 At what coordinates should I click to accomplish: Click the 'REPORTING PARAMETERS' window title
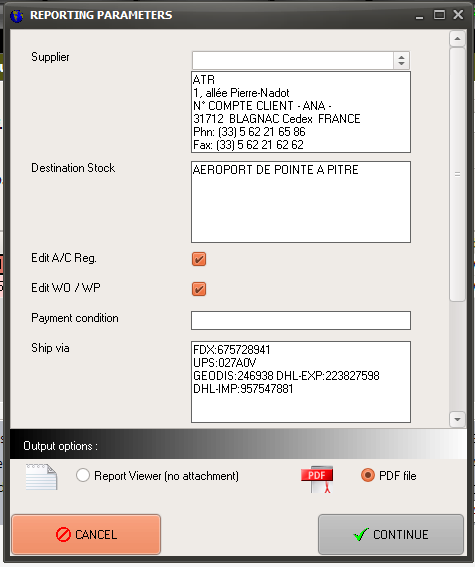pyautogui.click(x=101, y=15)
